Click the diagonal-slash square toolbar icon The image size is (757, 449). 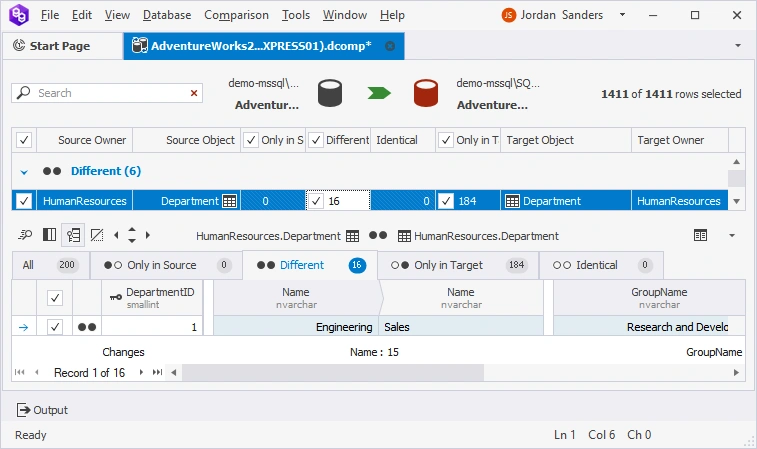tap(97, 235)
